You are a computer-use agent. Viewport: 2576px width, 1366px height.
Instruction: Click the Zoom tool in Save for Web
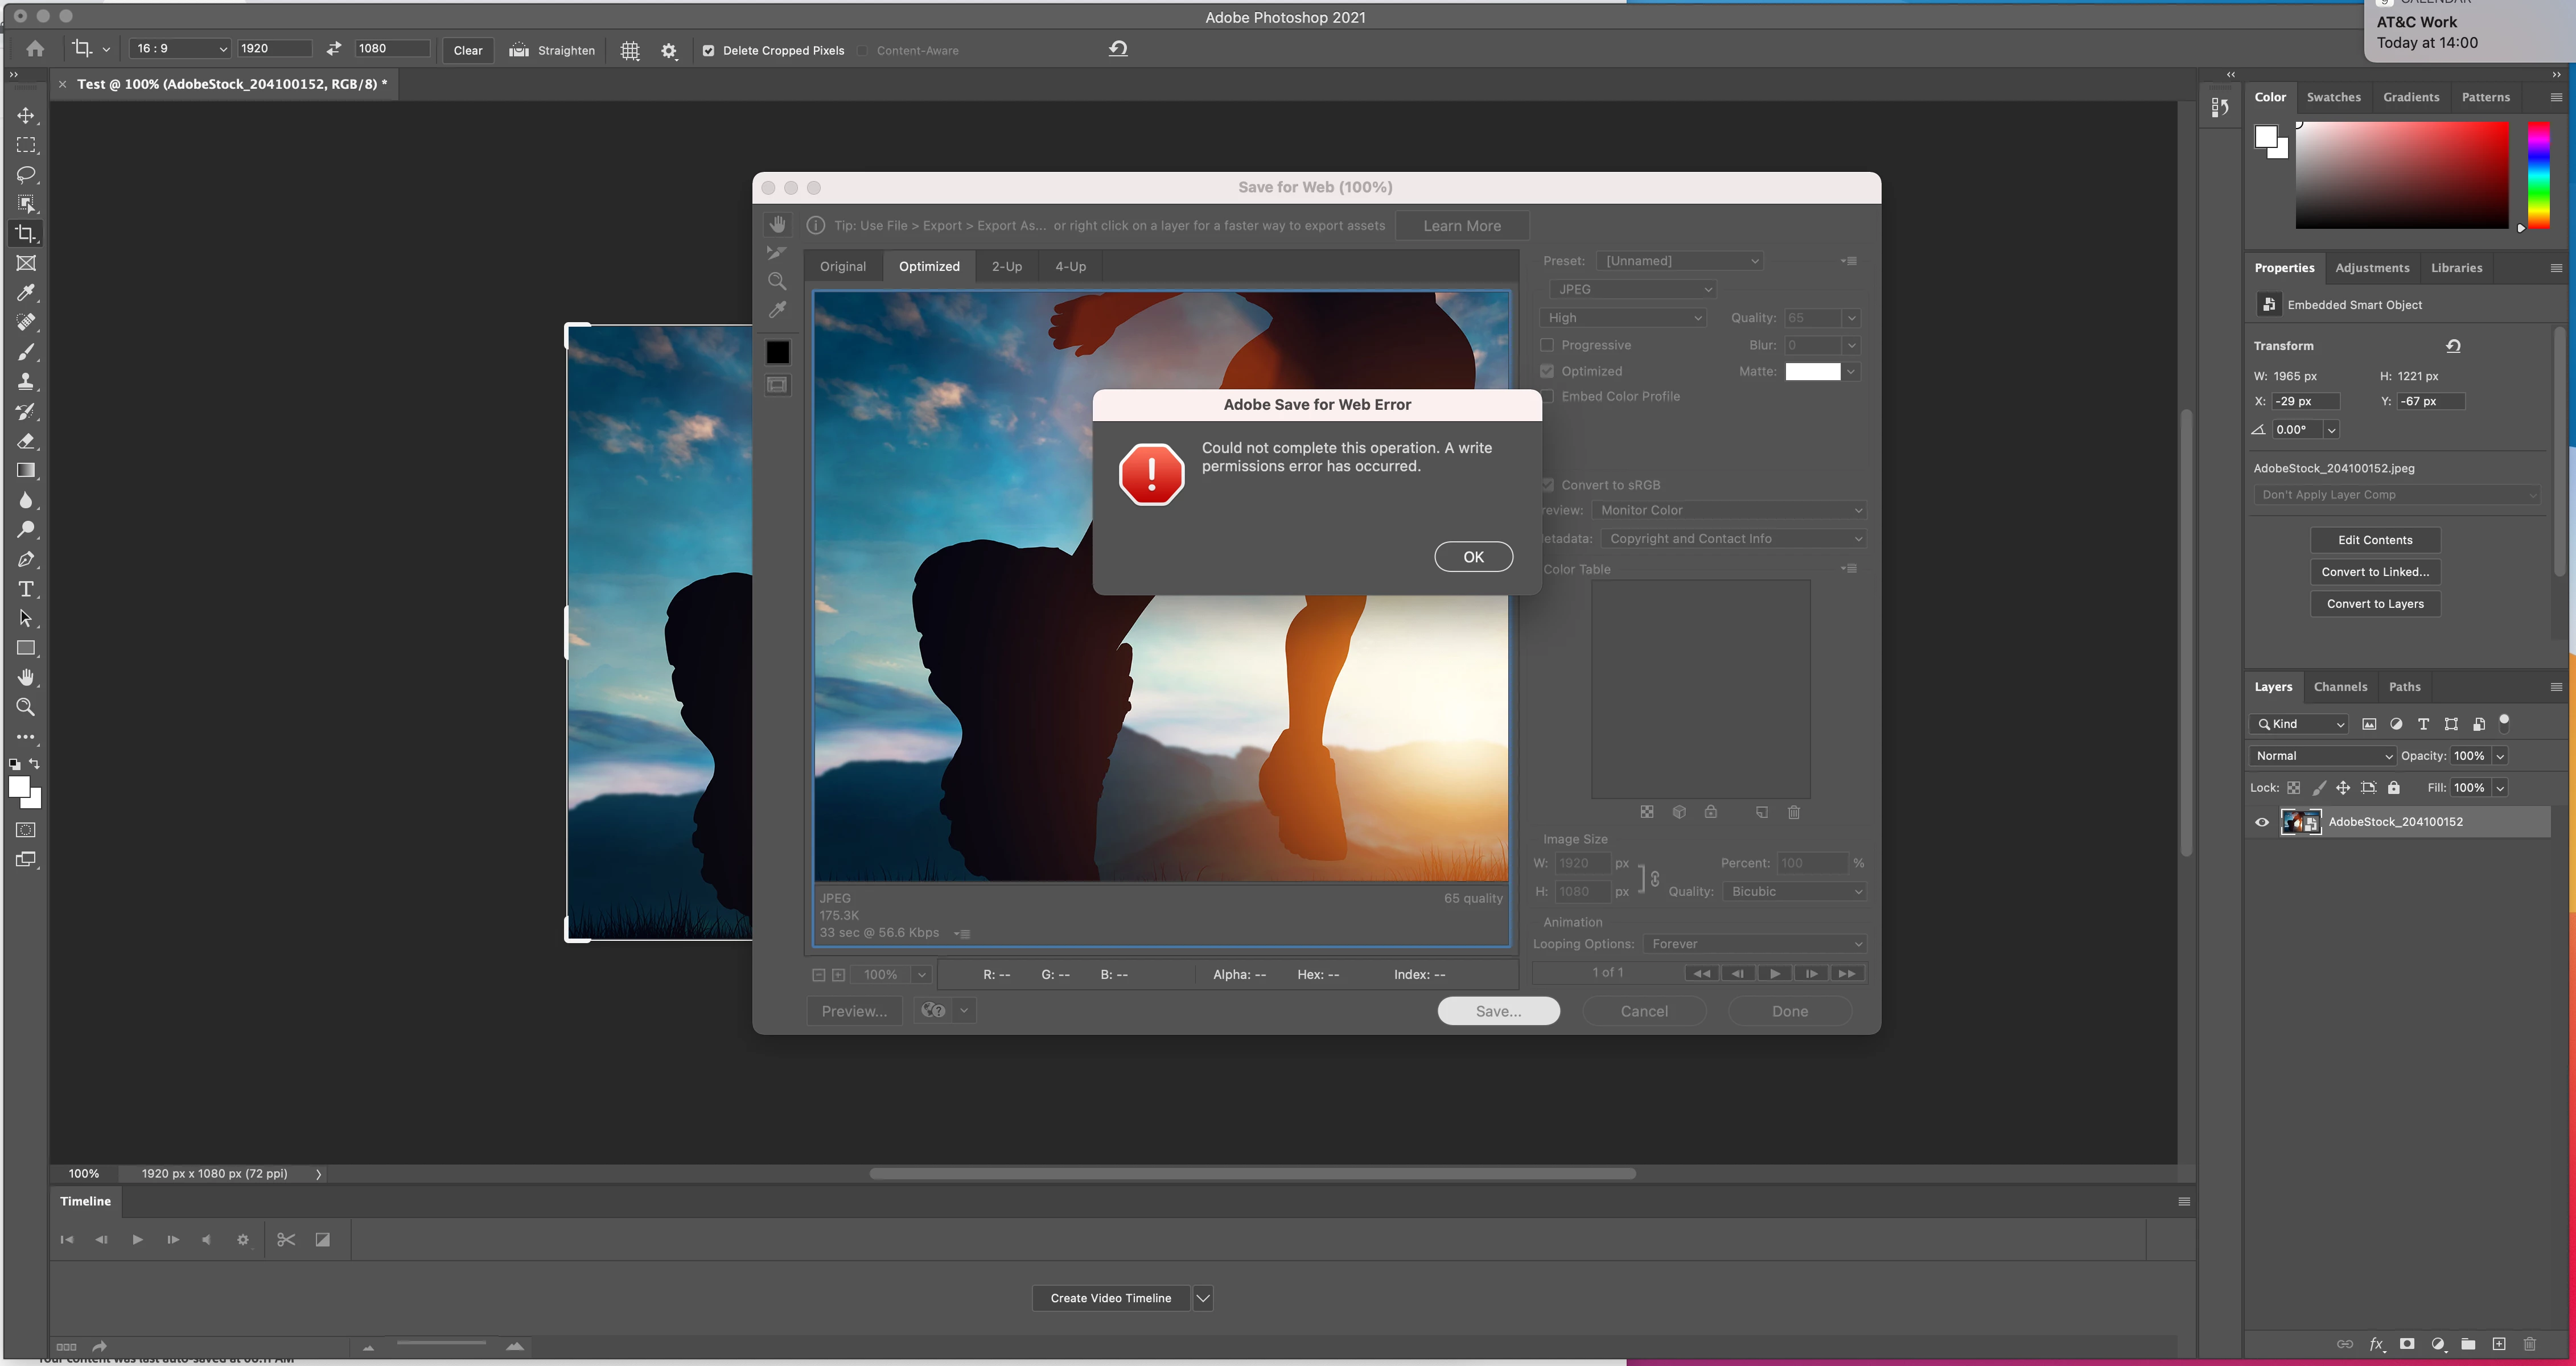click(777, 281)
